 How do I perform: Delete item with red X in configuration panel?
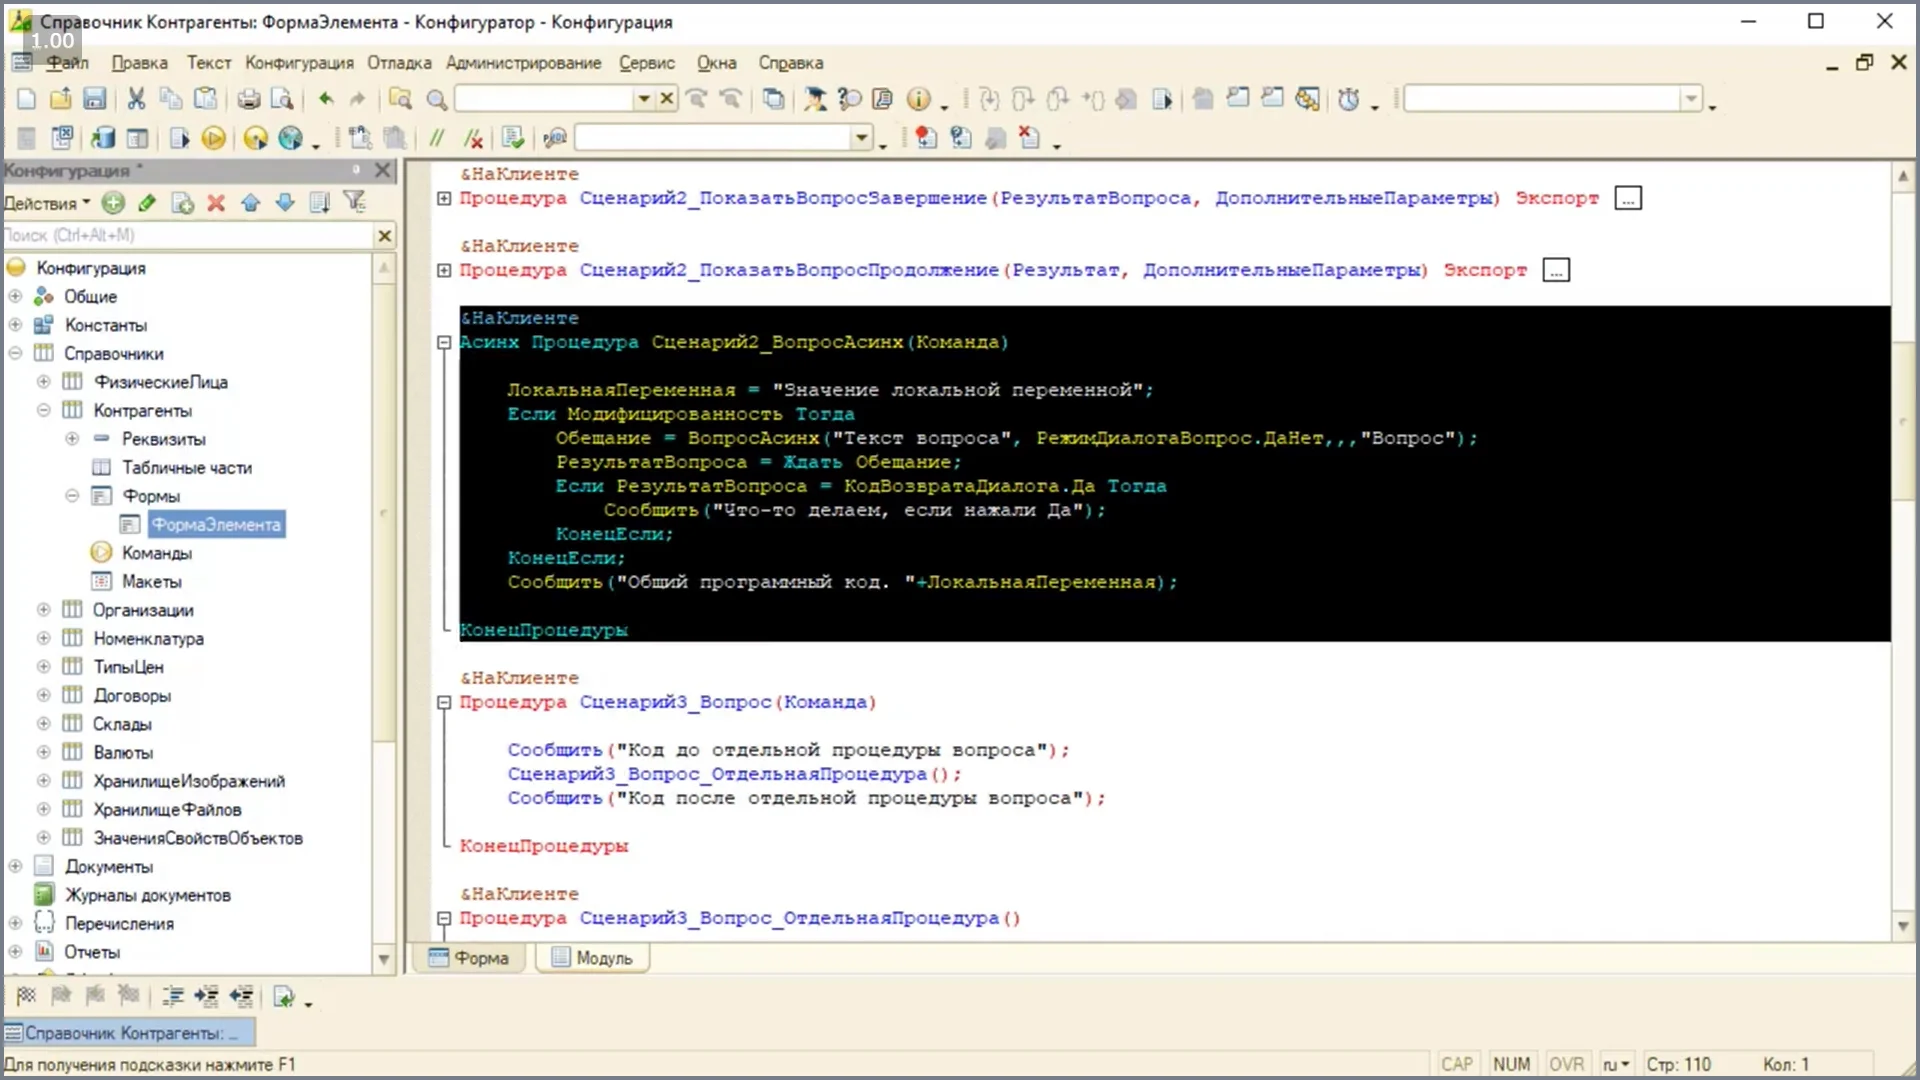coord(216,203)
